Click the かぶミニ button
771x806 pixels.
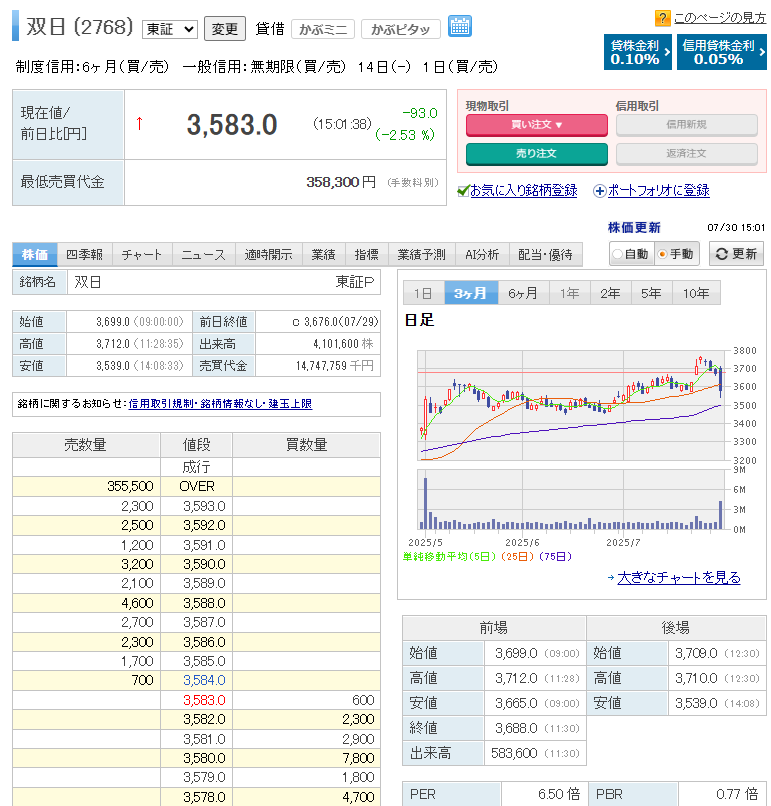tap(323, 29)
